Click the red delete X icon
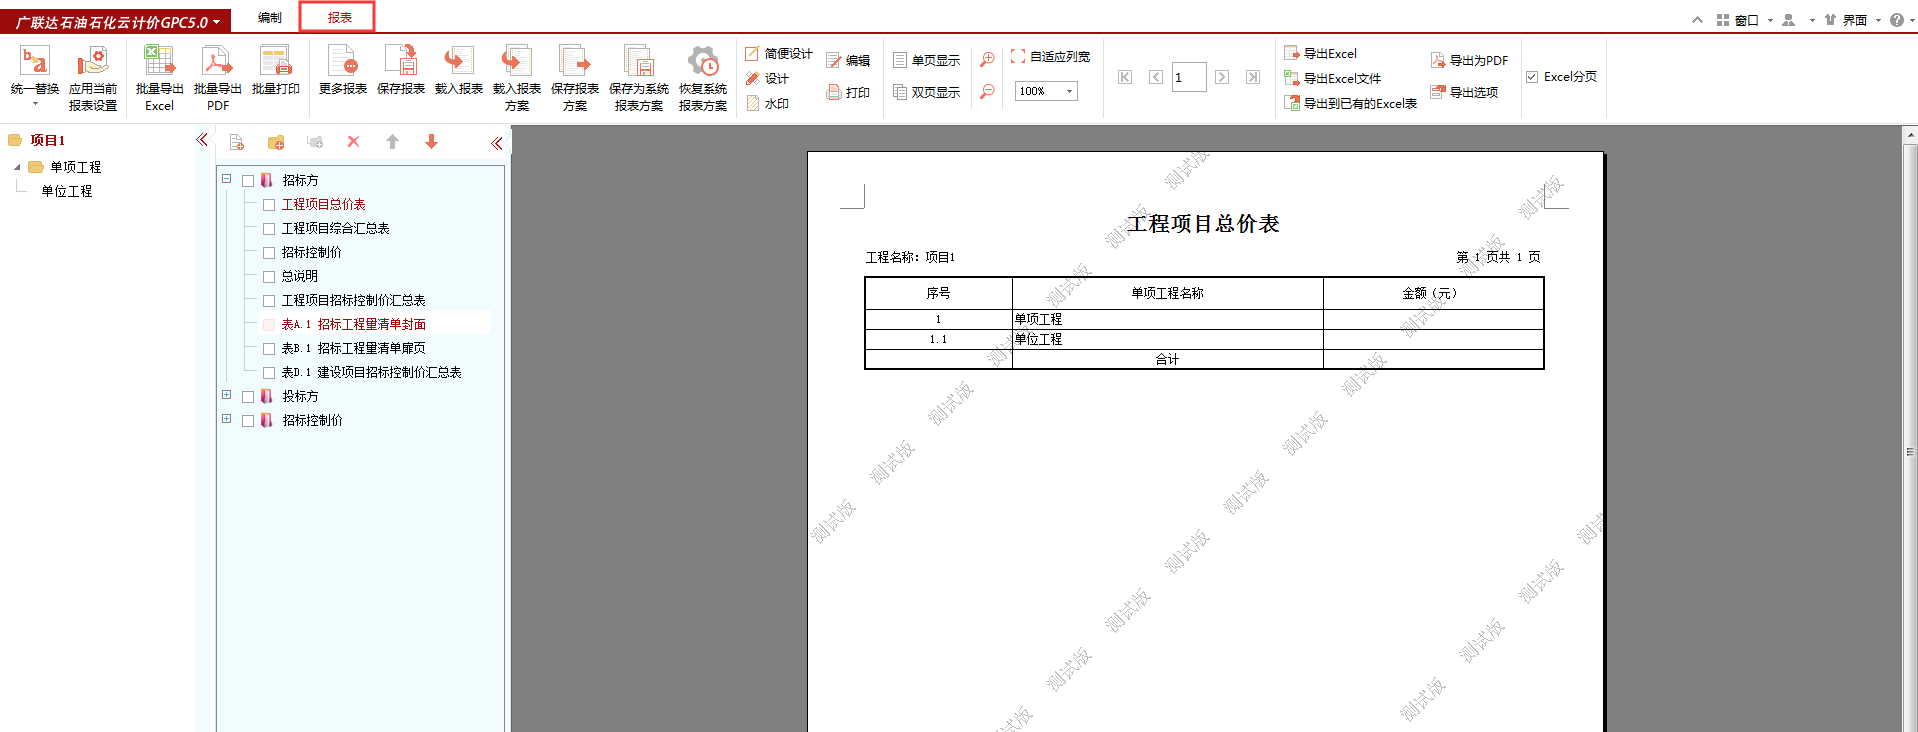The image size is (1918, 732). (x=353, y=142)
